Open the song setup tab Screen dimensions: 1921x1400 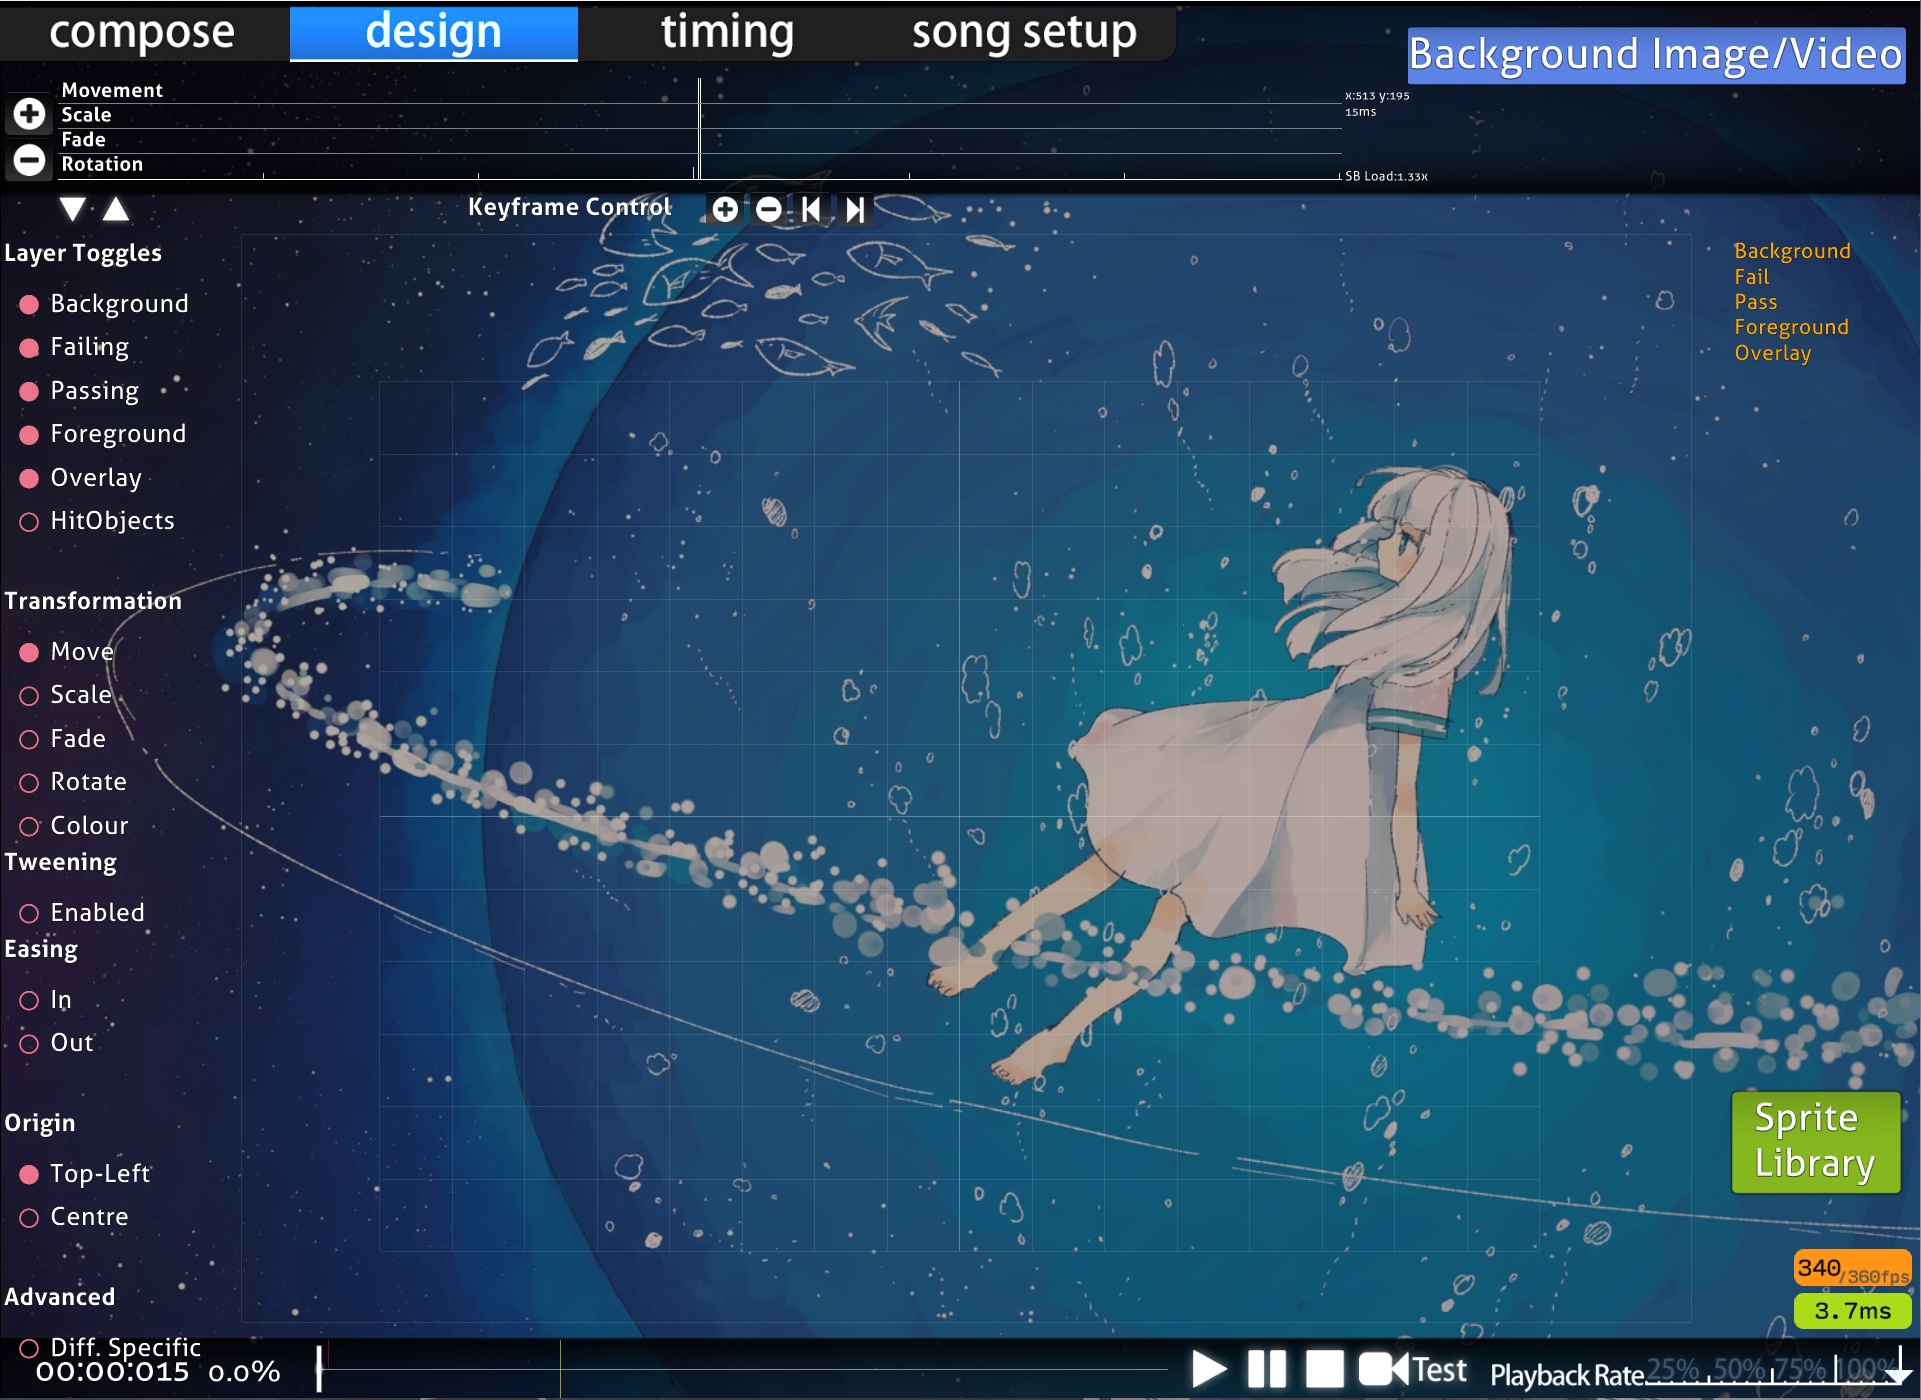pos(1024,32)
